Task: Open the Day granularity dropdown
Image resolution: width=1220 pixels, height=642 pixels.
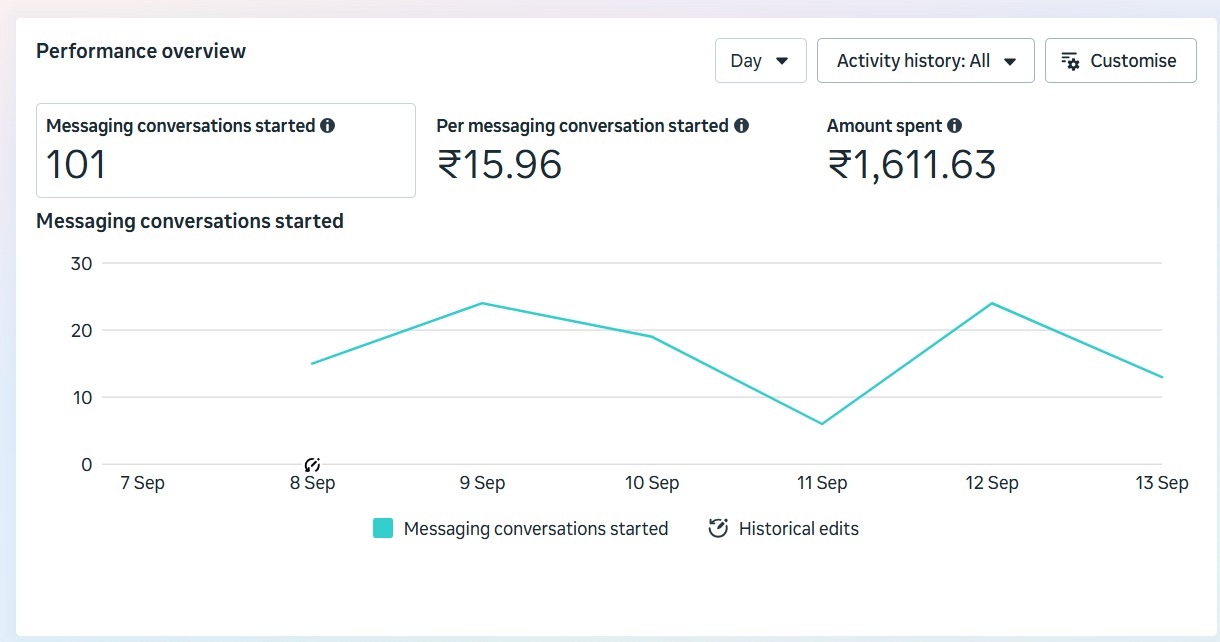Action: [760, 61]
